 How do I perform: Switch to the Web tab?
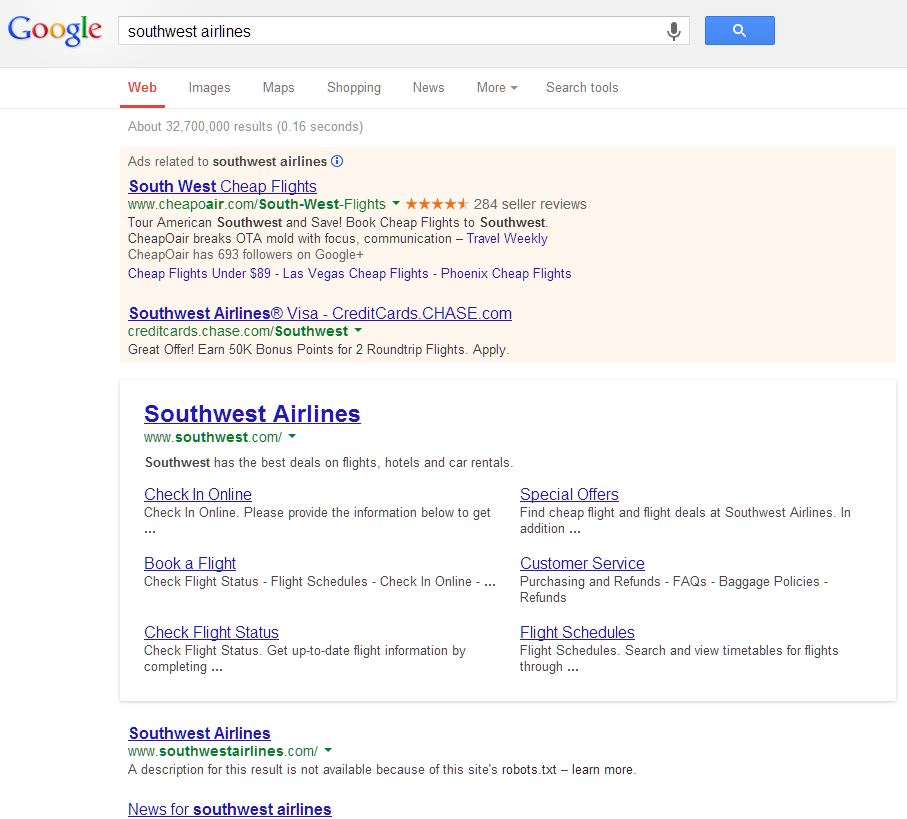[142, 87]
